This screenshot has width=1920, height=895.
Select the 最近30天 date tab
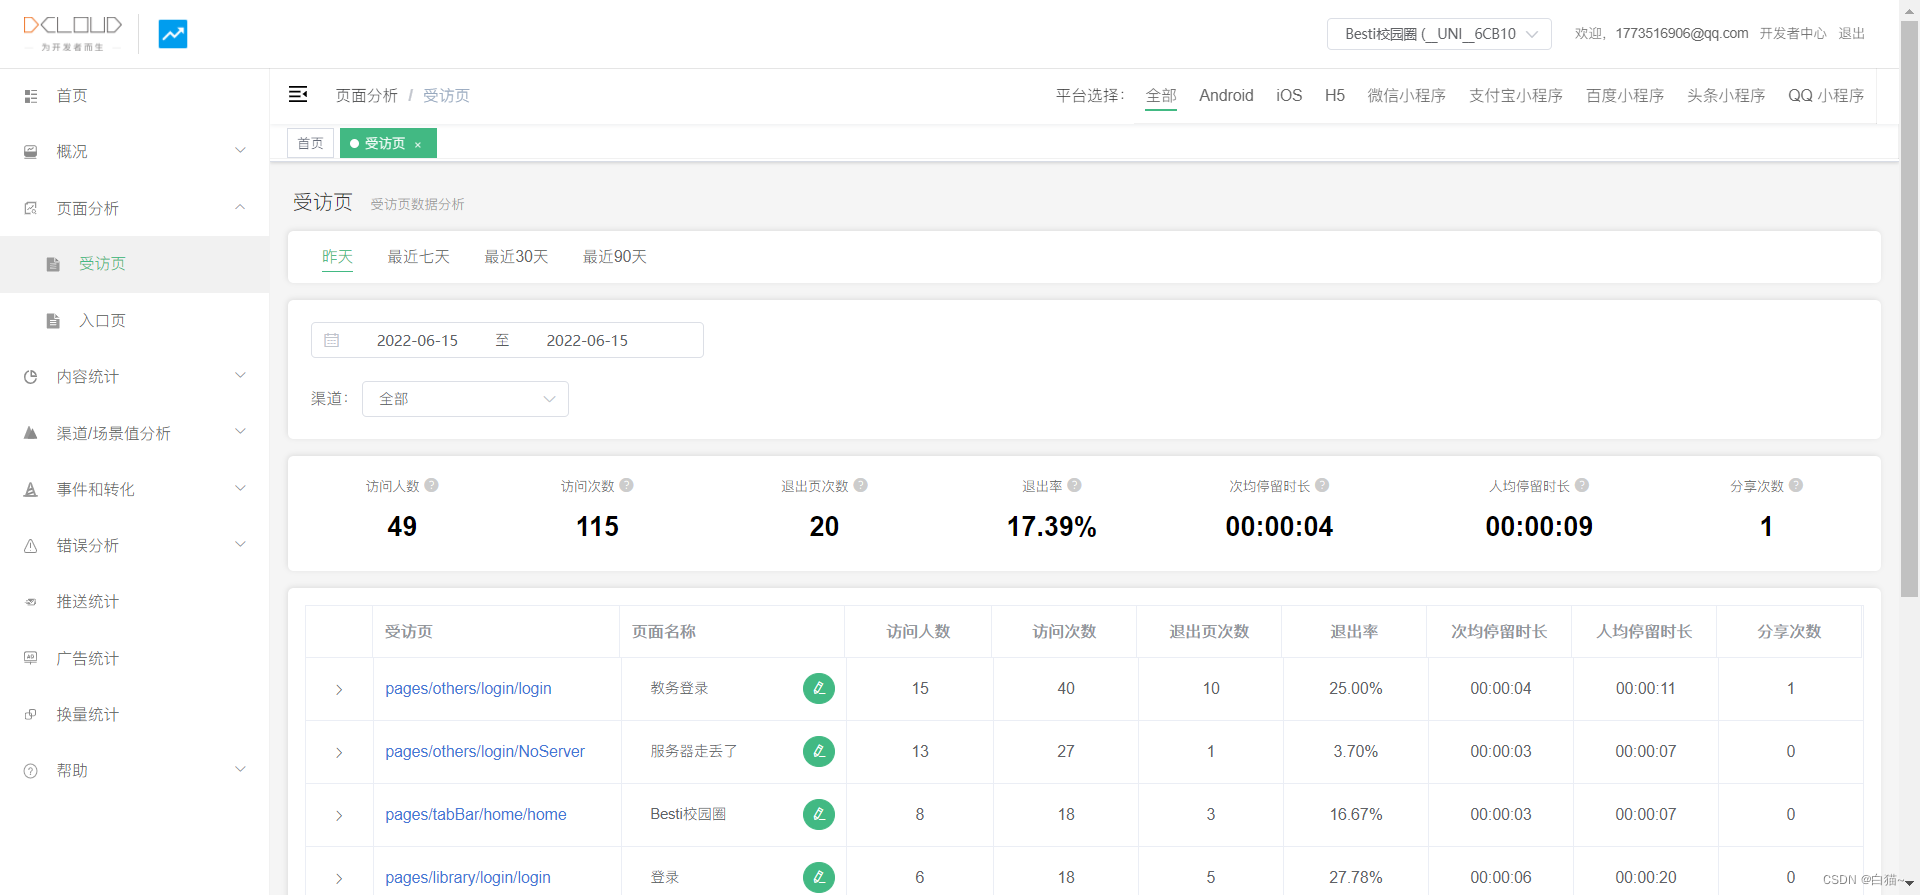click(x=516, y=257)
